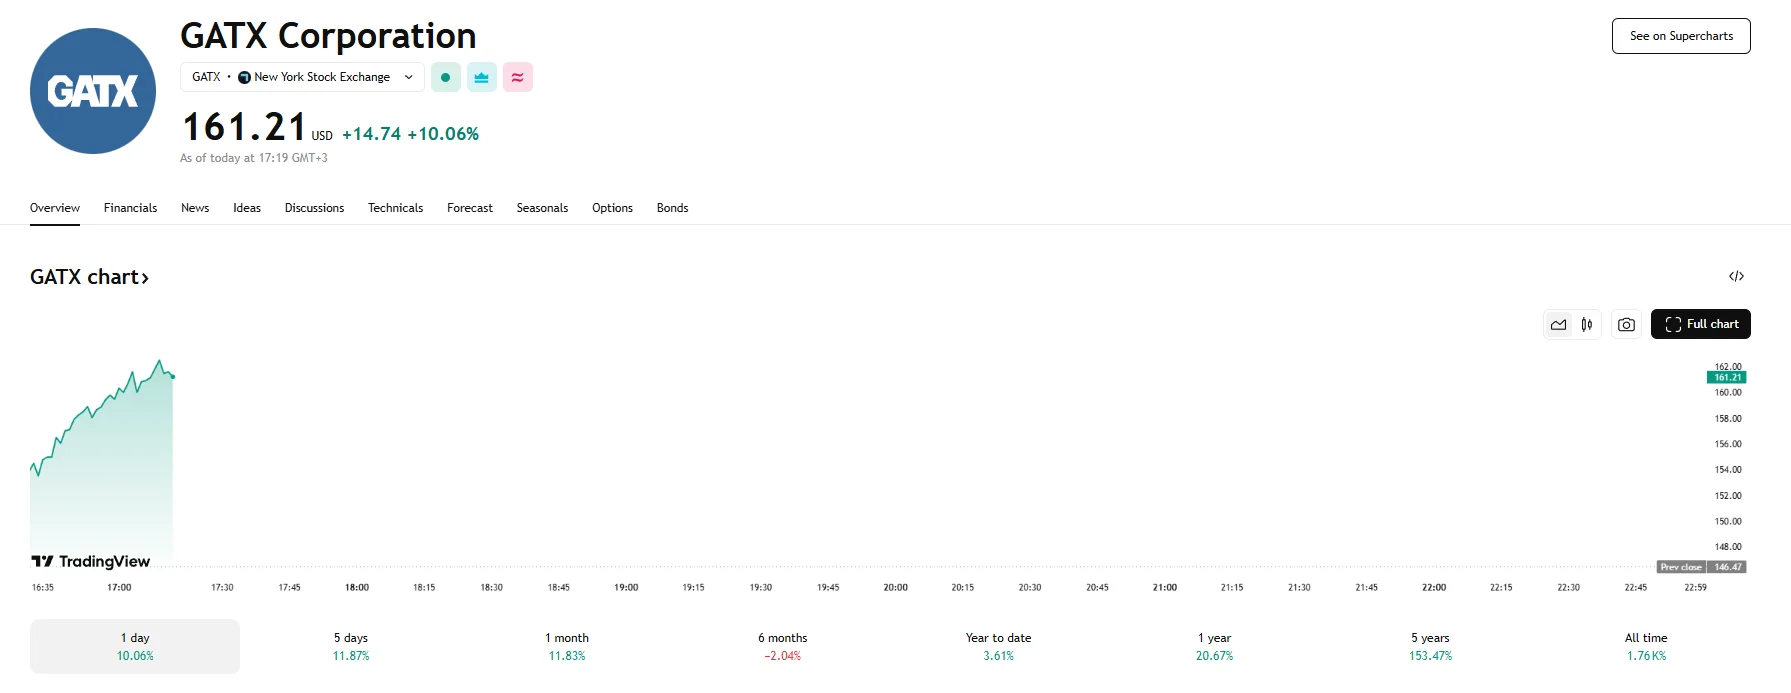Click the pink approximate-sign badge icon
The height and width of the screenshot is (693, 1791).
(518, 77)
